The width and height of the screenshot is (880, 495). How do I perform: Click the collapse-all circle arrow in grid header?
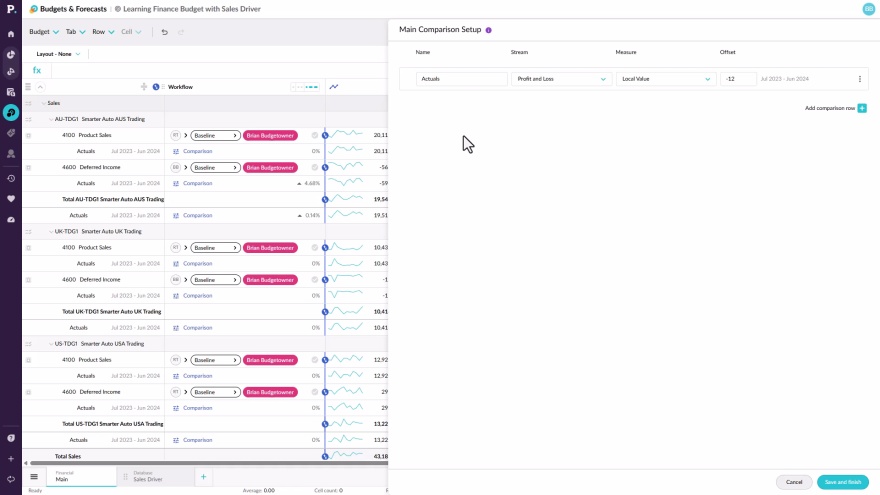click(40, 86)
